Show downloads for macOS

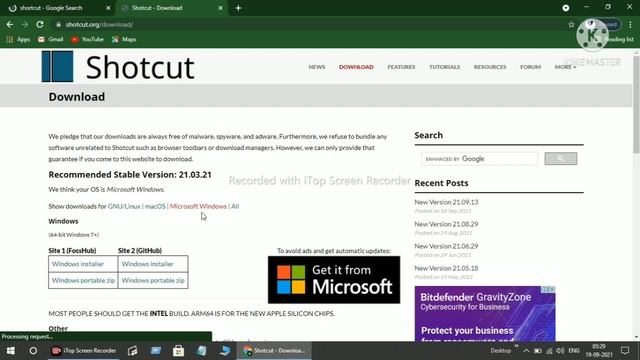(x=155, y=206)
